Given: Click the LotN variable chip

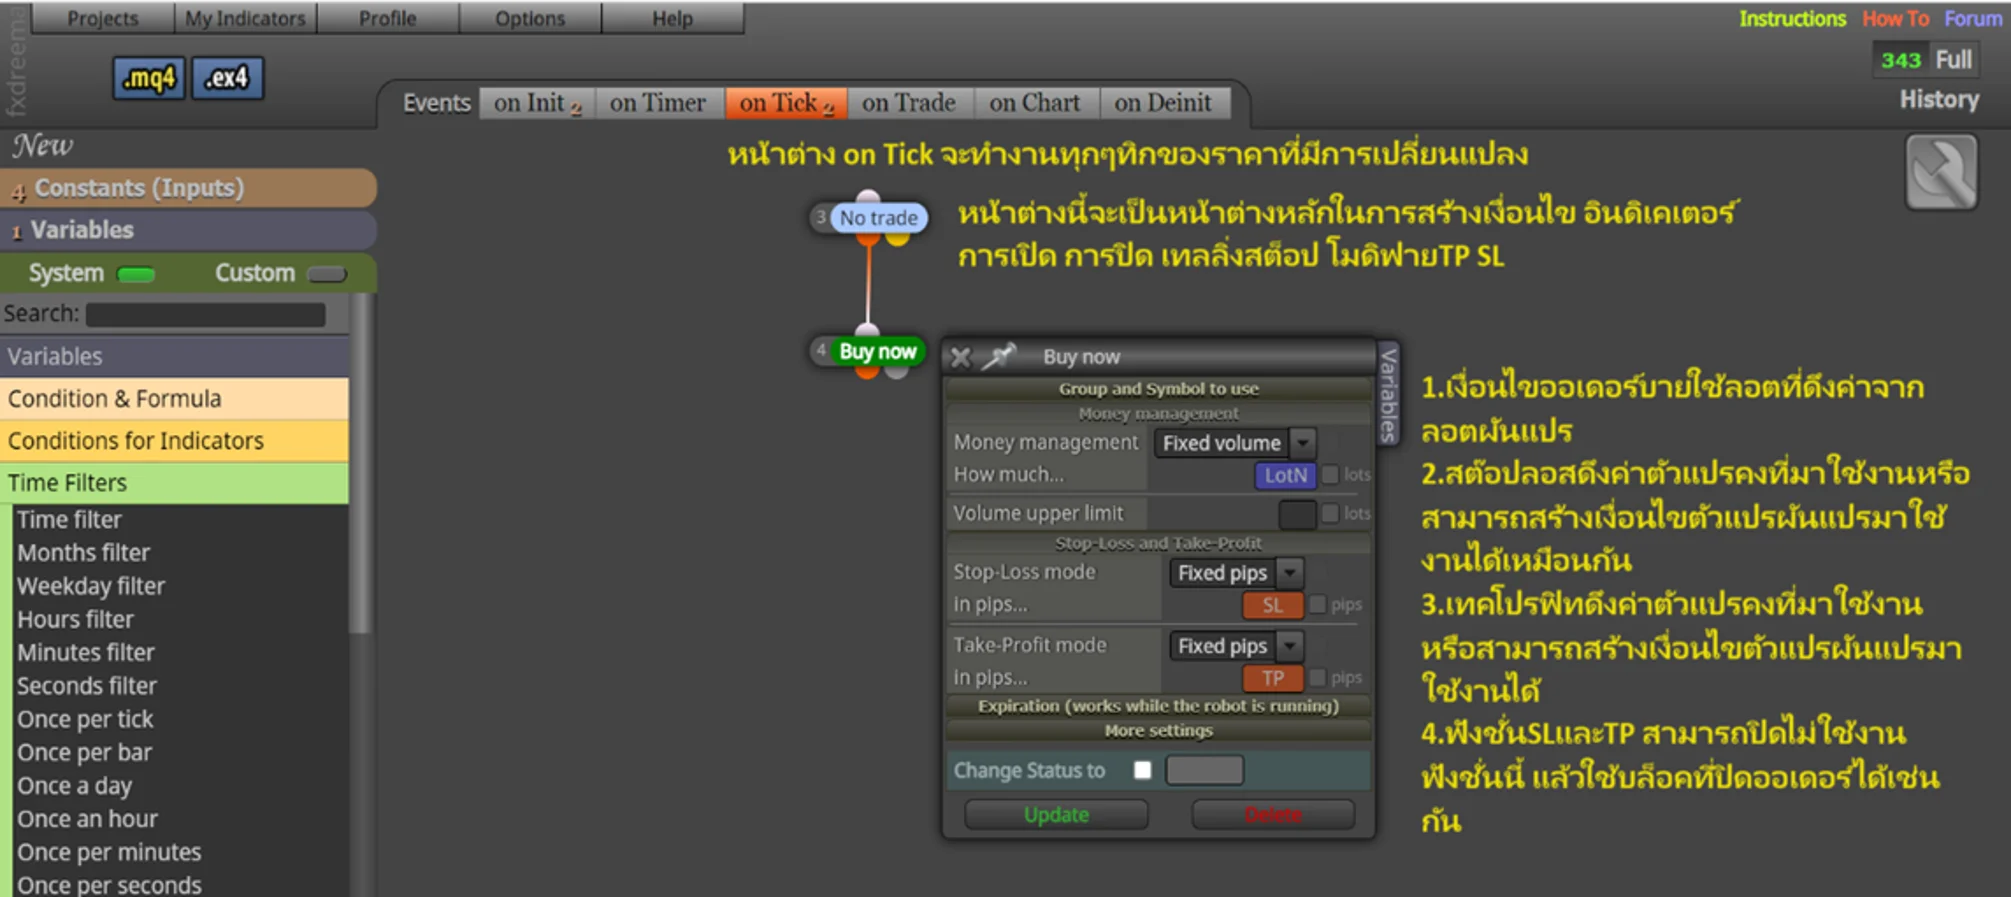Looking at the screenshot, I should tap(1285, 475).
